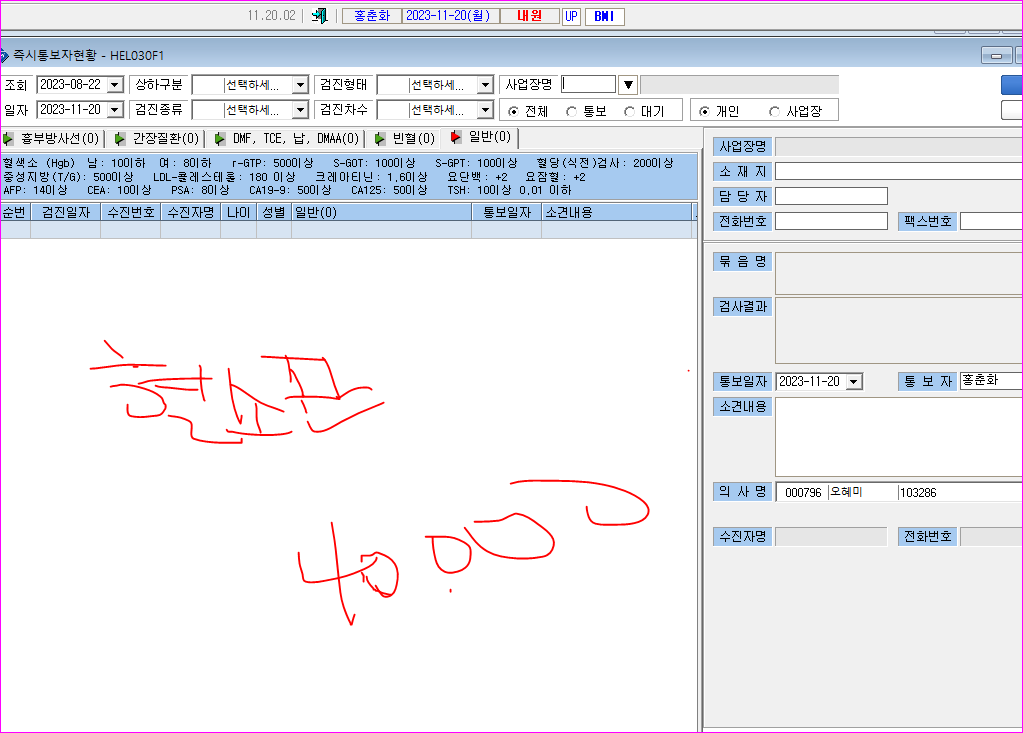Click the UP button in top bar
The height and width of the screenshot is (733, 1023).
point(572,16)
